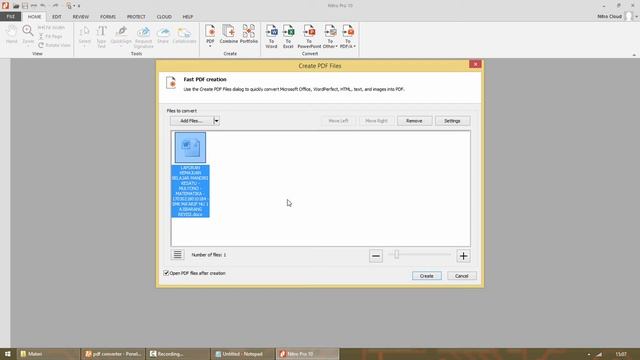Image resolution: width=640 pixels, height=360 pixels.
Task: Open the QuickSign tool
Action: [121, 36]
